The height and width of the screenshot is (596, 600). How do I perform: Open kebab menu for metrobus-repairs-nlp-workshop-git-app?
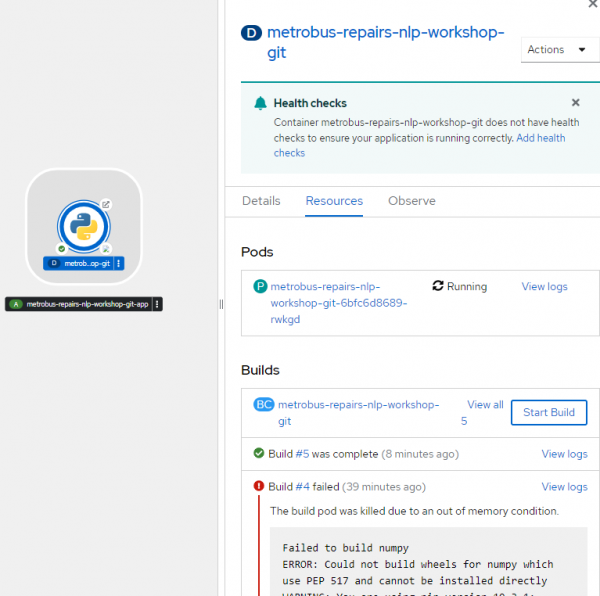click(157, 304)
